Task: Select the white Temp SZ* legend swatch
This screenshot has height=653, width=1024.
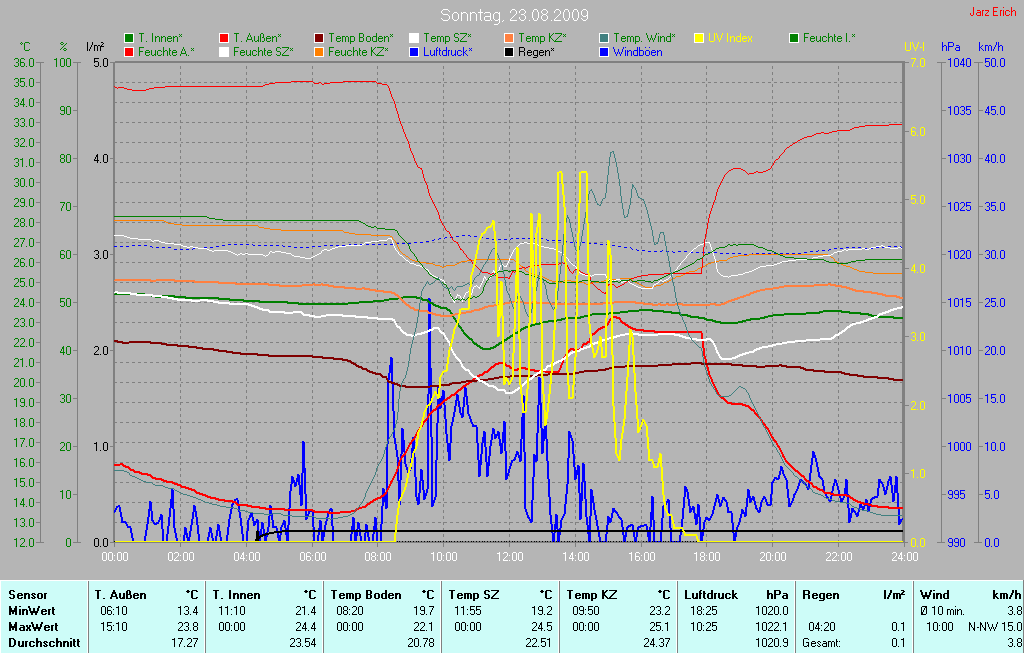Action: click(414, 39)
